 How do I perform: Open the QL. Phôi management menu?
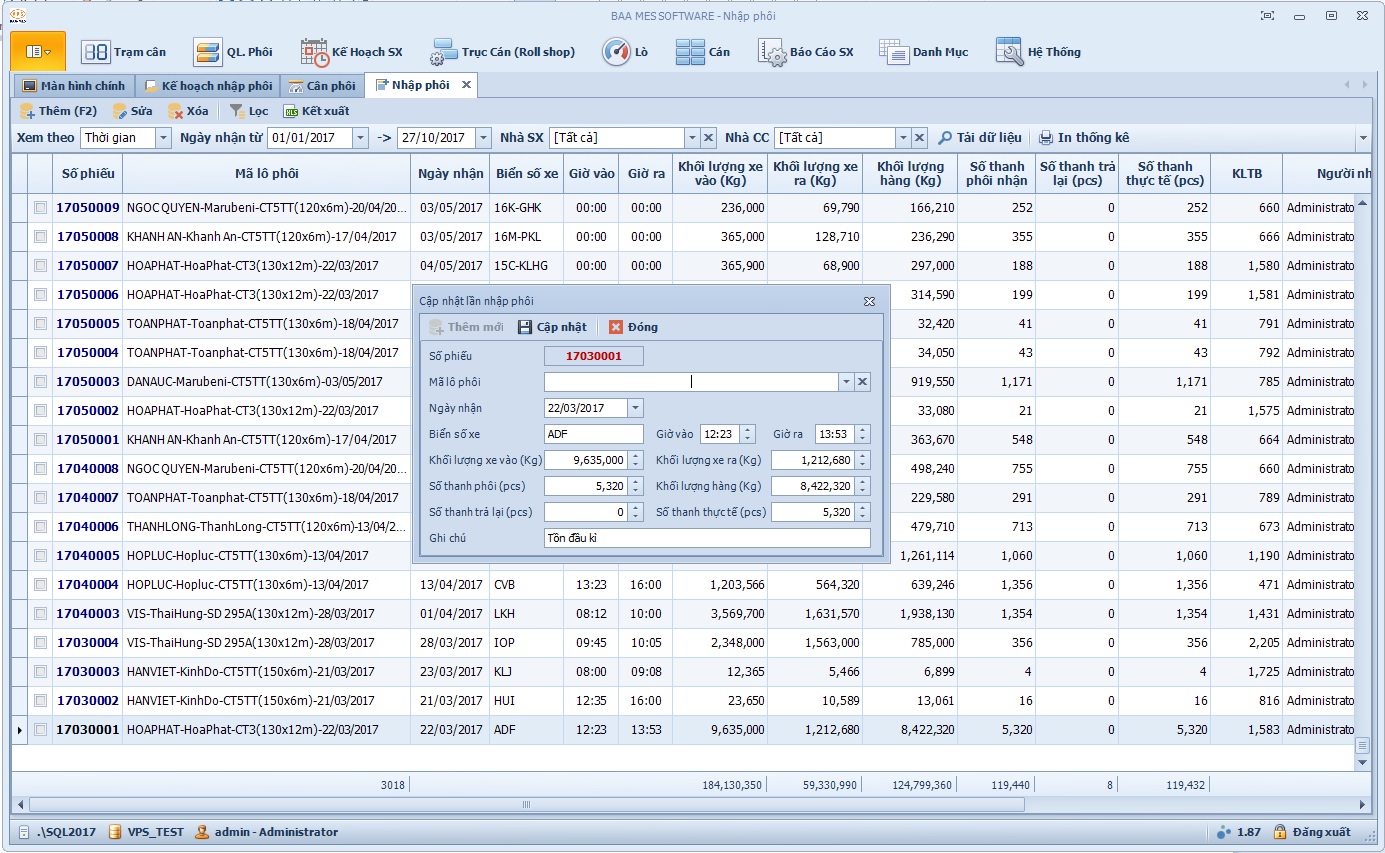tap(233, 52)
